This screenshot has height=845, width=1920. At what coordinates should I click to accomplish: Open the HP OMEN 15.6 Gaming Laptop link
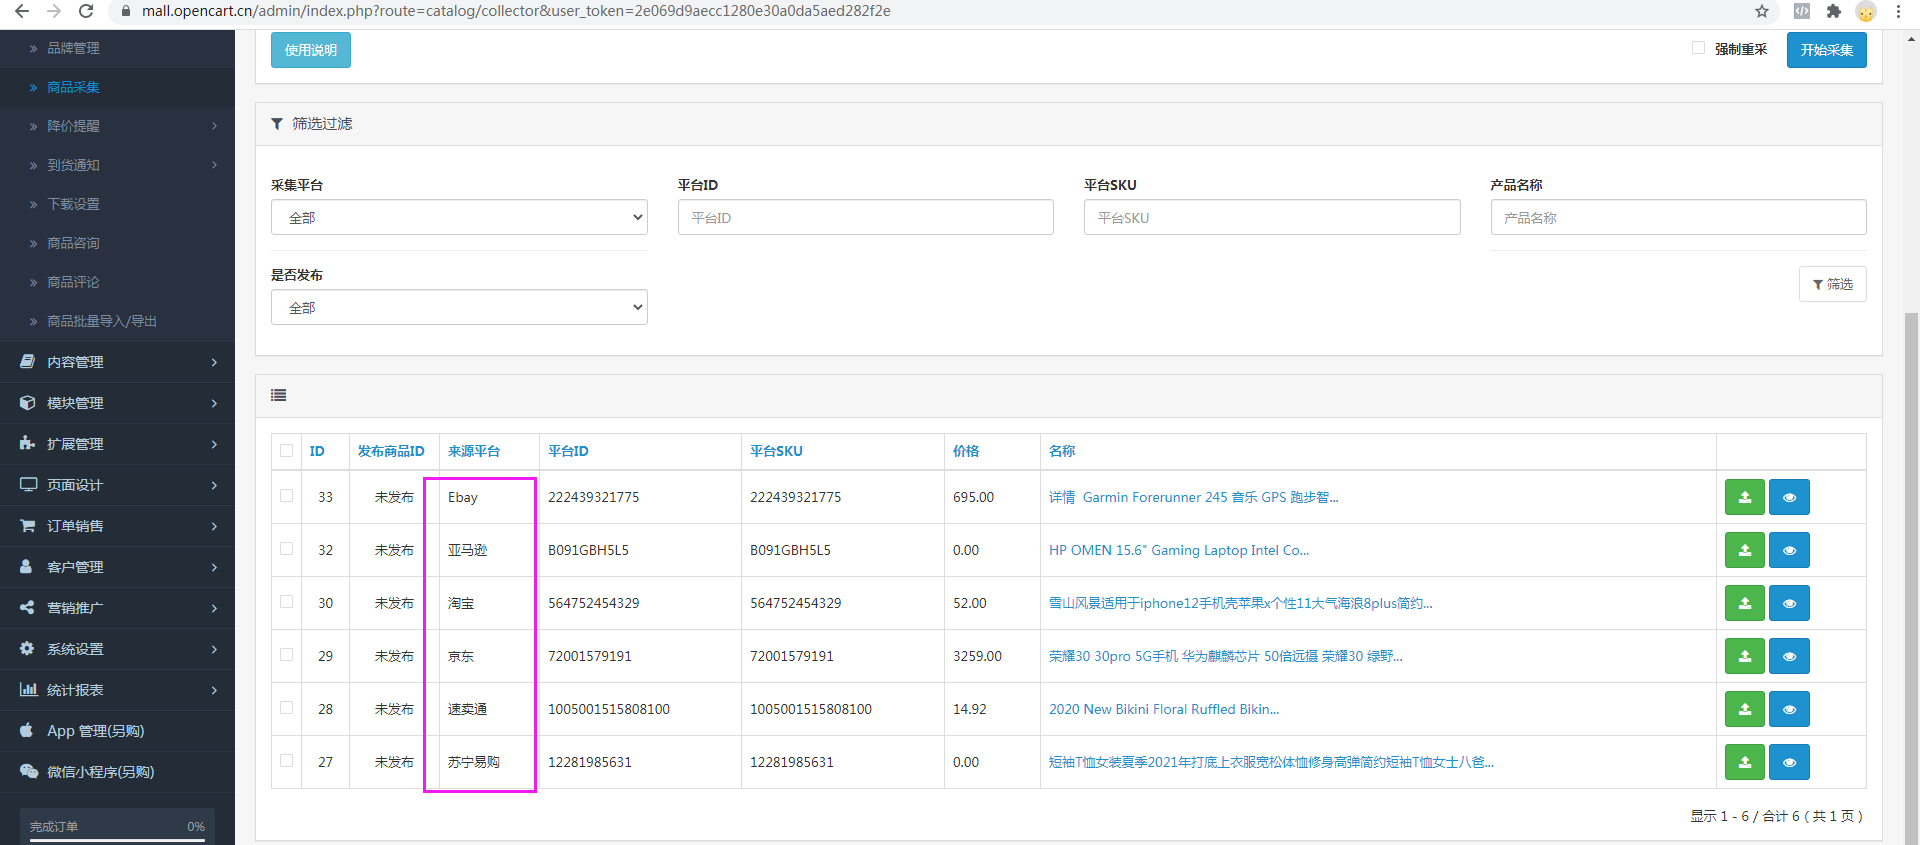pyautogui.click(x=1178, y=550)
